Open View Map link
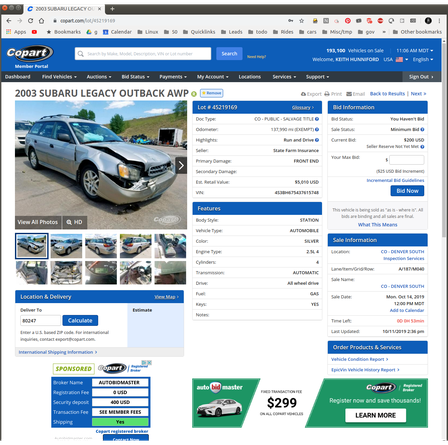The image size is (448, 445). click(166, 297)
